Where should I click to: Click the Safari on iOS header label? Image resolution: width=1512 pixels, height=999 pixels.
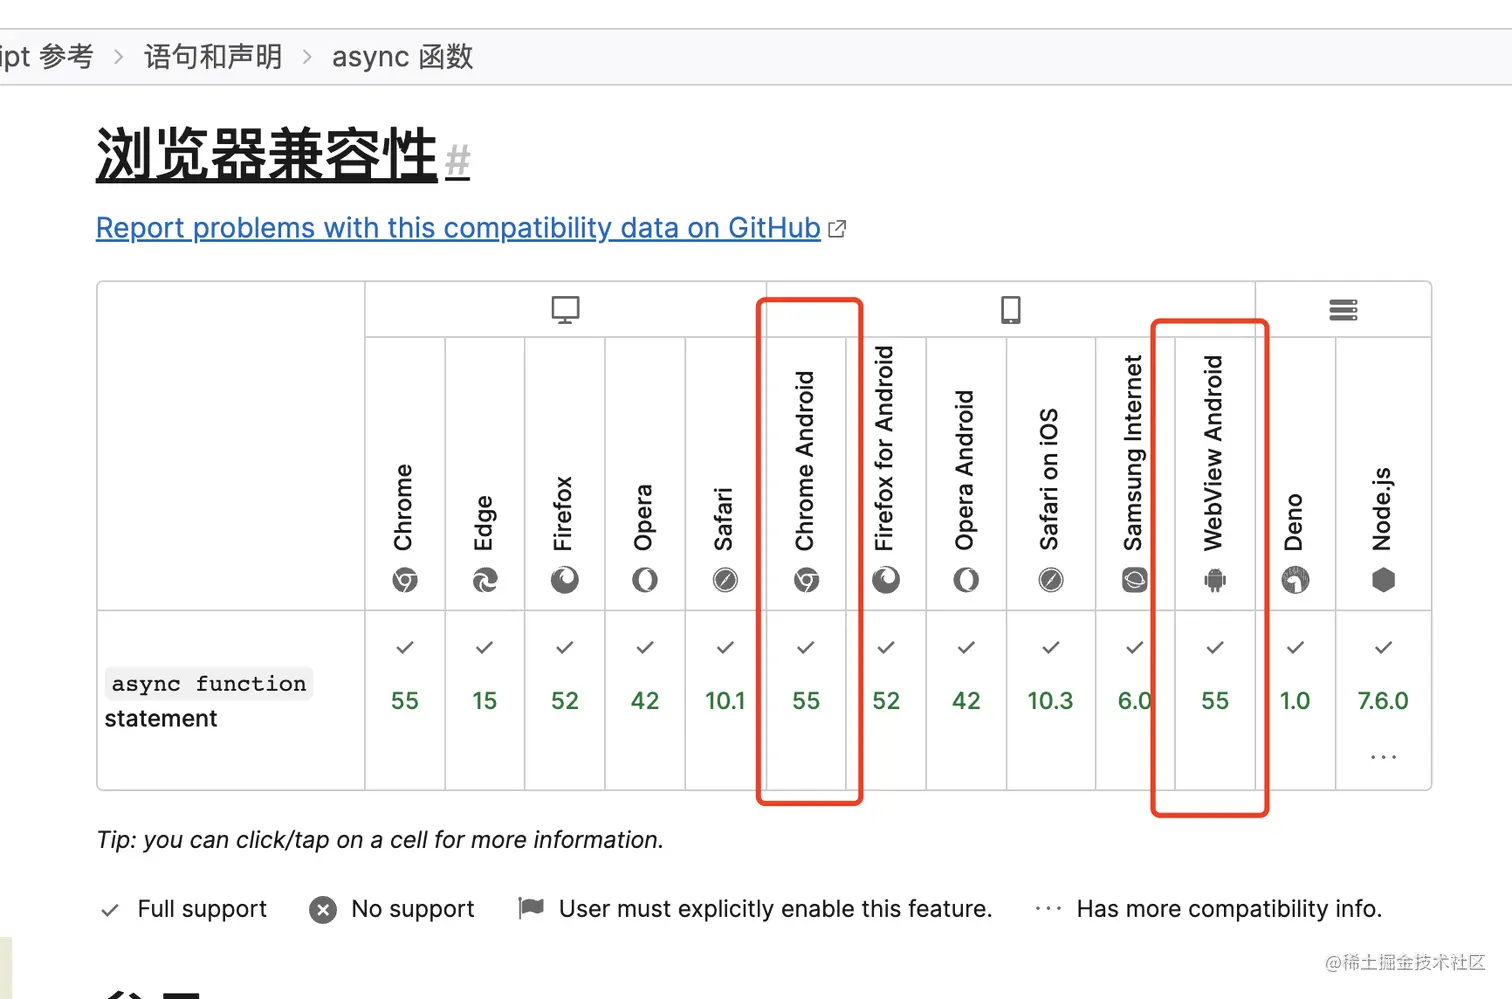click(x=1048, y=479)
